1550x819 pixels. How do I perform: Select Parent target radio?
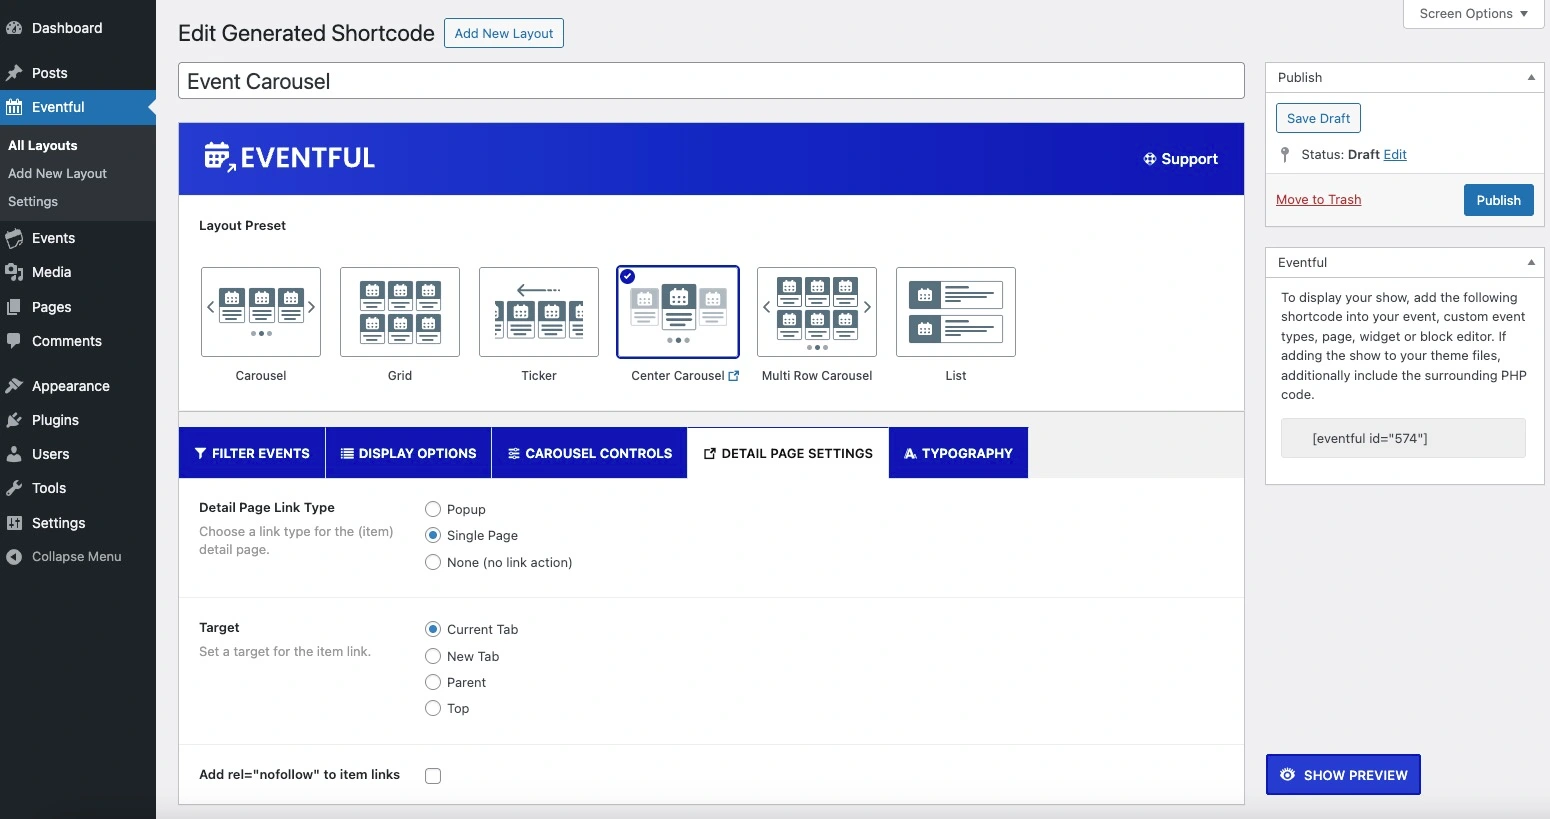[x=433, y=682]
